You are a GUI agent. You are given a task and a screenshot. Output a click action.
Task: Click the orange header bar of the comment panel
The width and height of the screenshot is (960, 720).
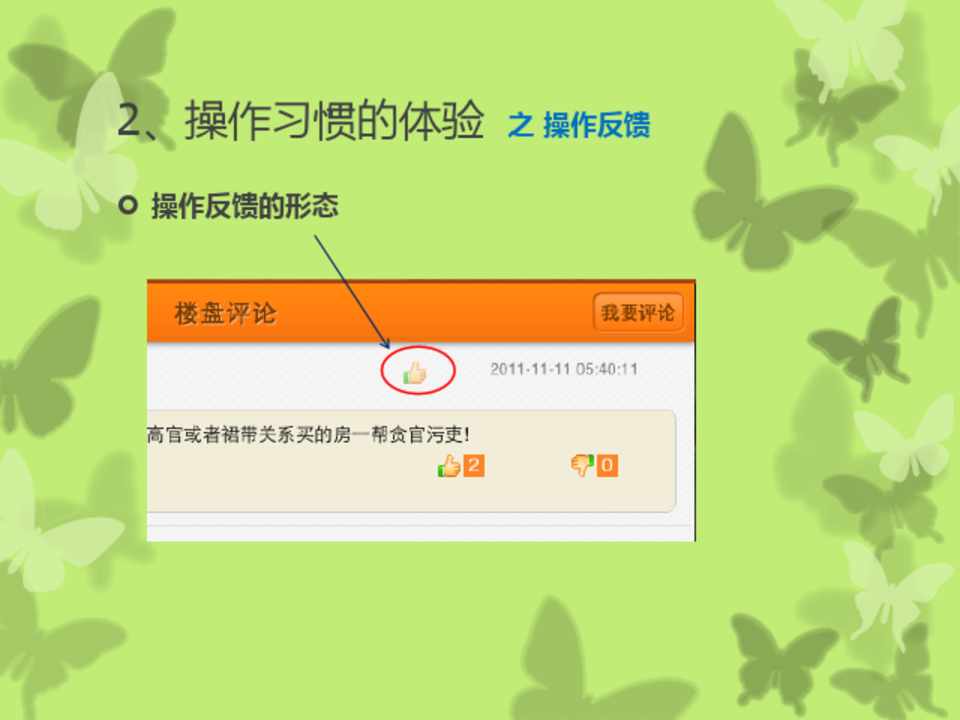(x=421, y=312)
